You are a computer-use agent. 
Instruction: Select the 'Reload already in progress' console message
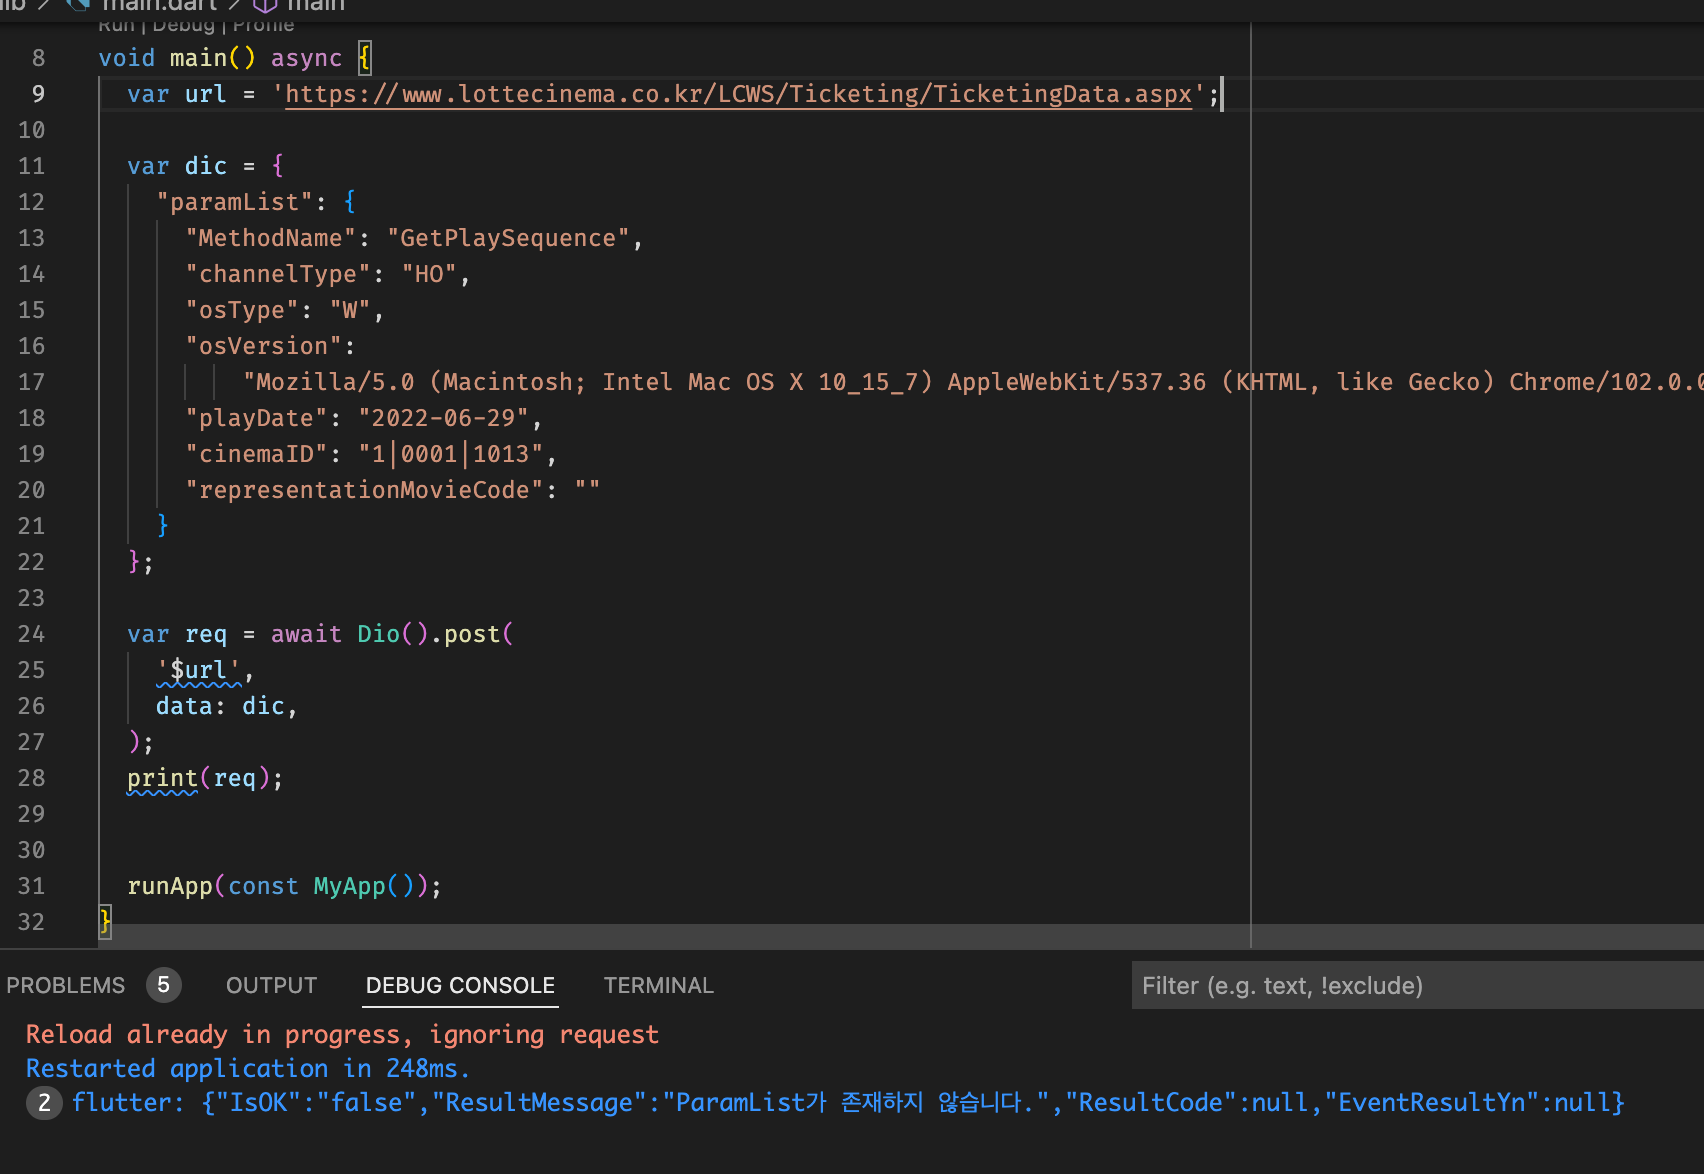(342, 1035)
